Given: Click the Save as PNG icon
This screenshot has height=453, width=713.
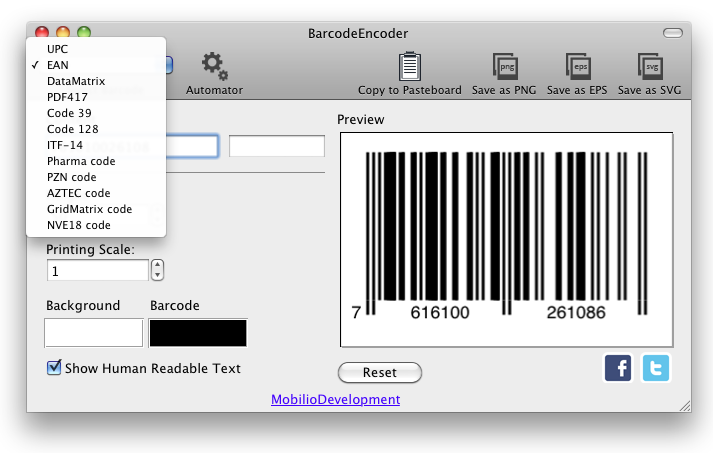Looking at the screenshot, I should (x=505, y=66).
